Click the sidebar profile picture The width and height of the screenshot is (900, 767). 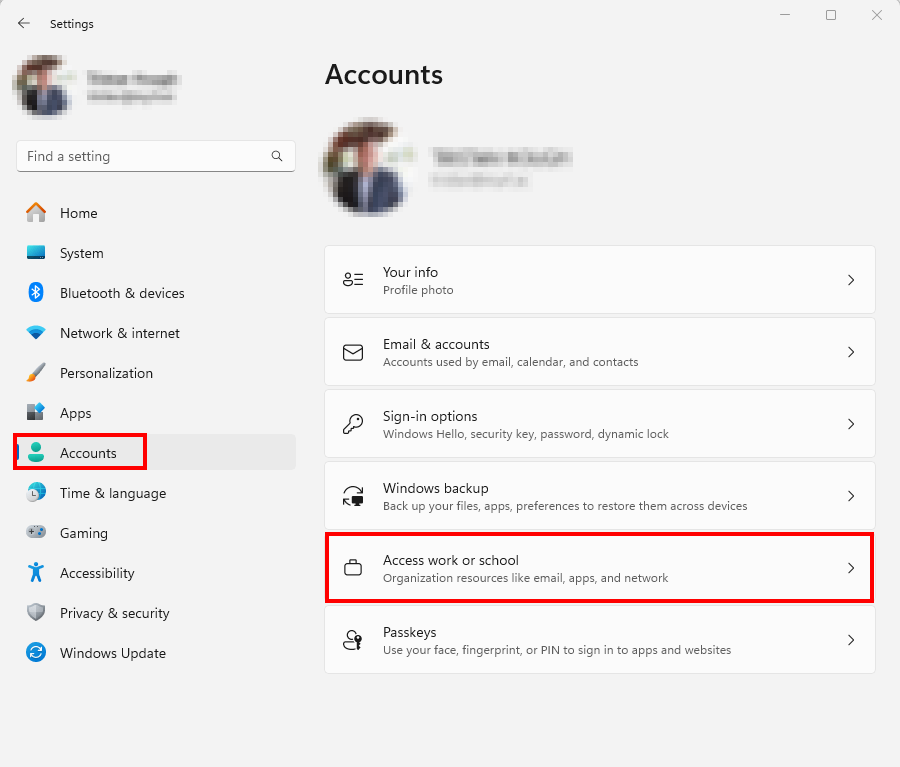[x=44, y=86]
